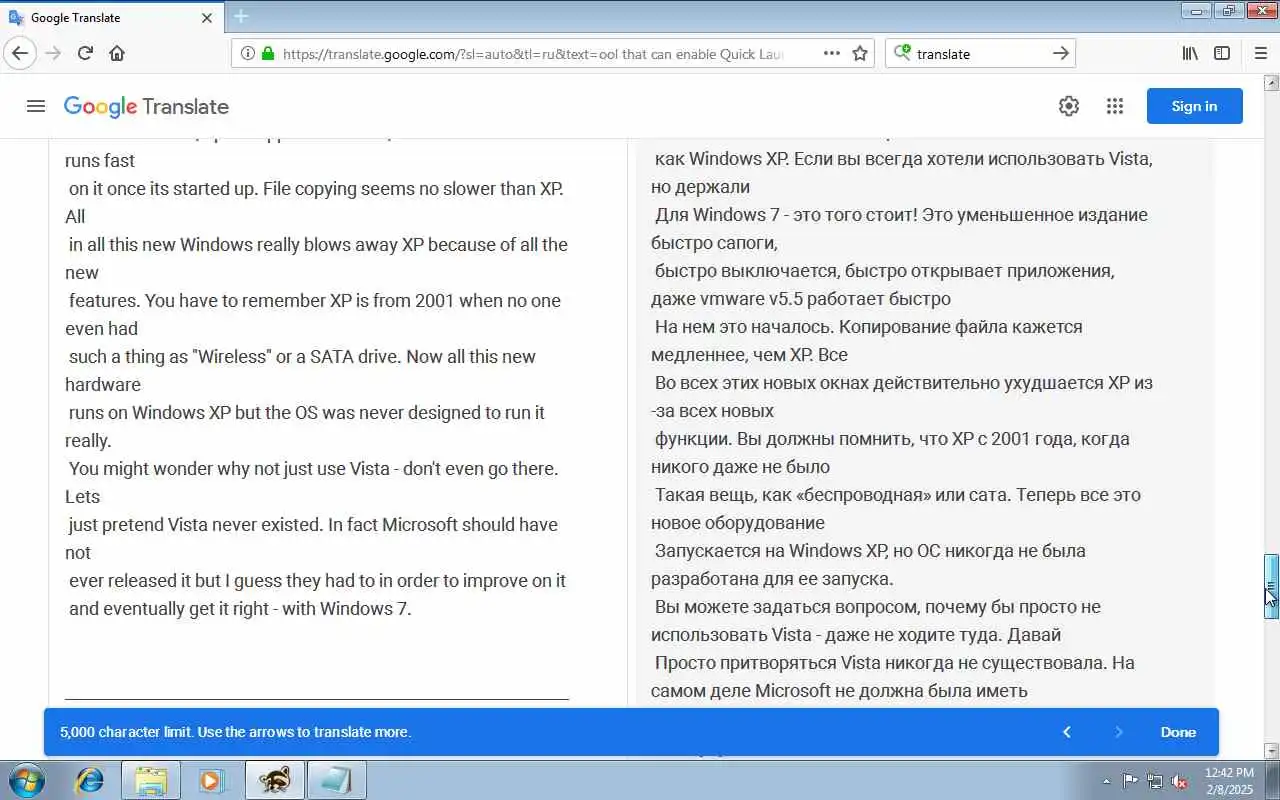Open the Windows Start menu
The width and height of the screenshot is (1280, 800).
click(26, 780)
